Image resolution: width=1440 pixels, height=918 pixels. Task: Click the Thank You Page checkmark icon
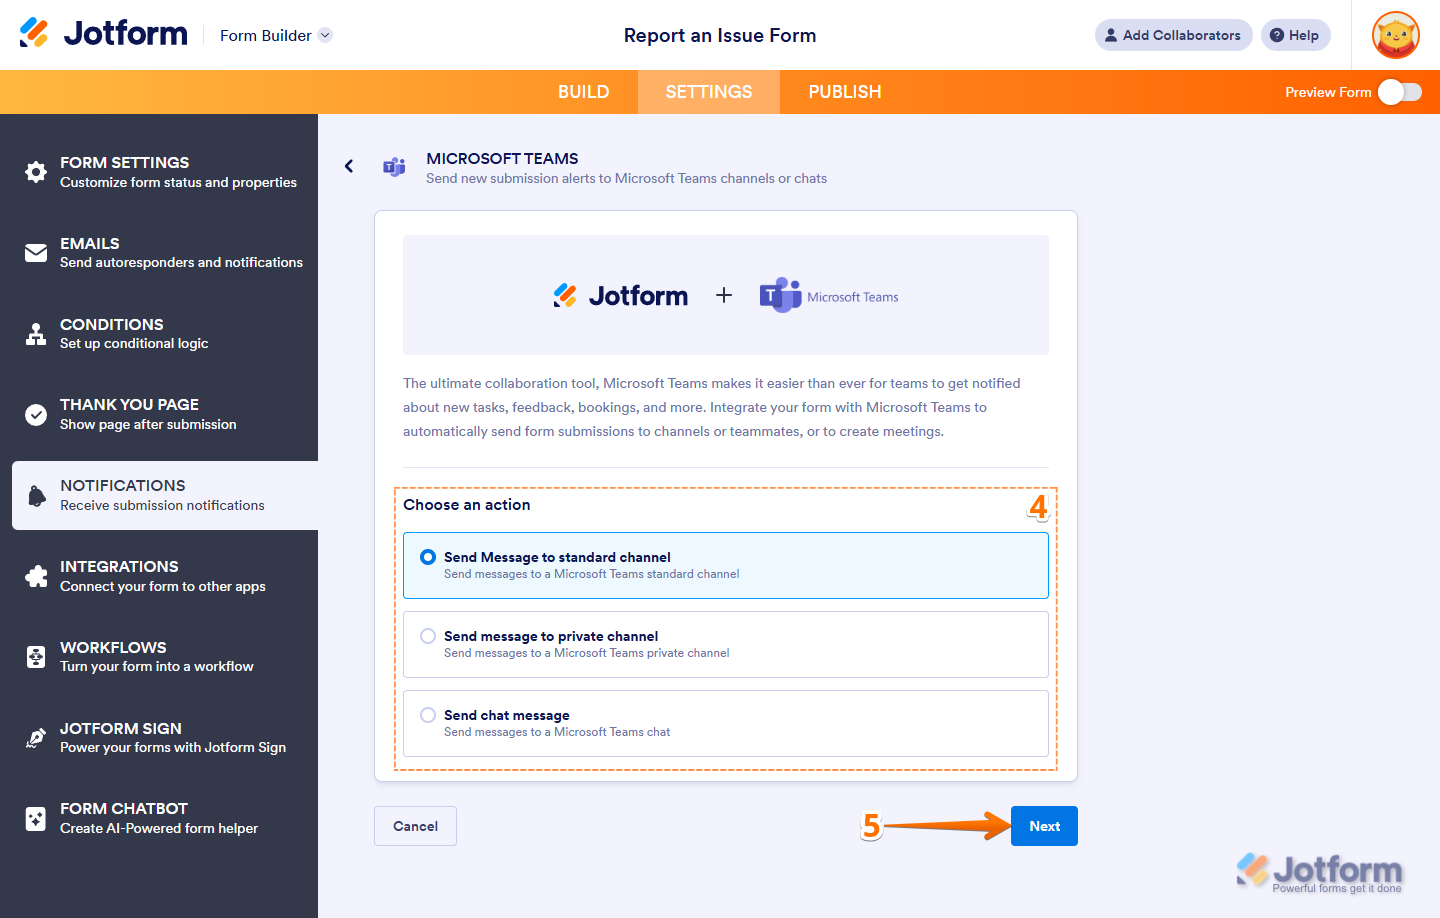[x=35, y=413]
